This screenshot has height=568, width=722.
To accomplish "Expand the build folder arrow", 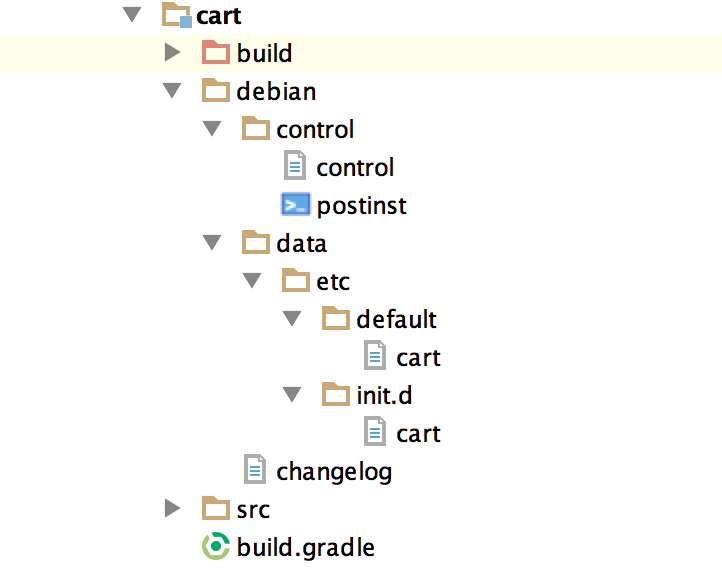I will pos(173,53).
